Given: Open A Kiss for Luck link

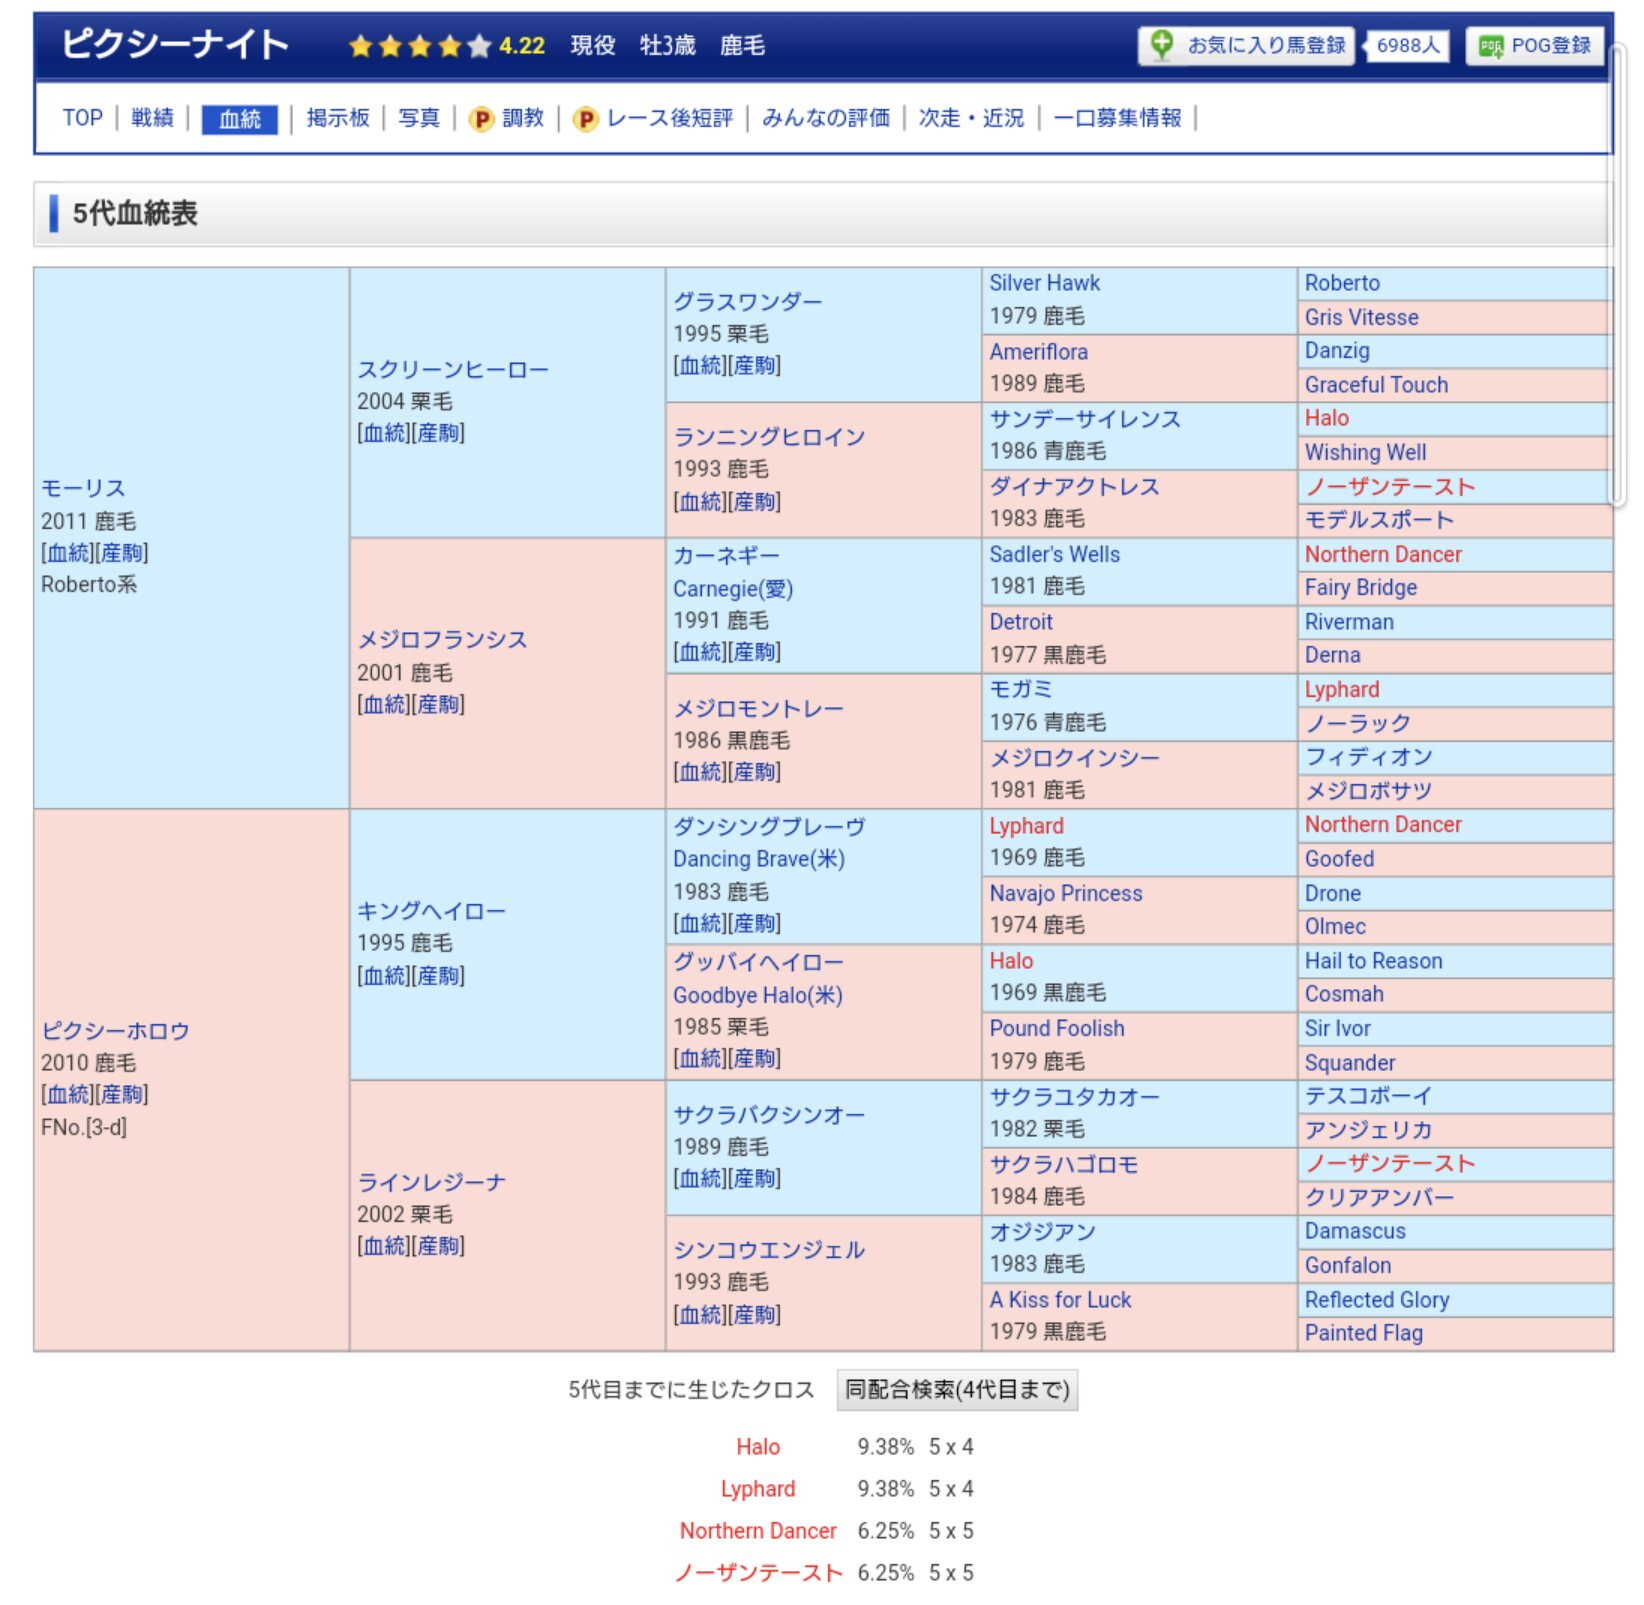Looking at the screenshot, I should coord(1060,1300).
